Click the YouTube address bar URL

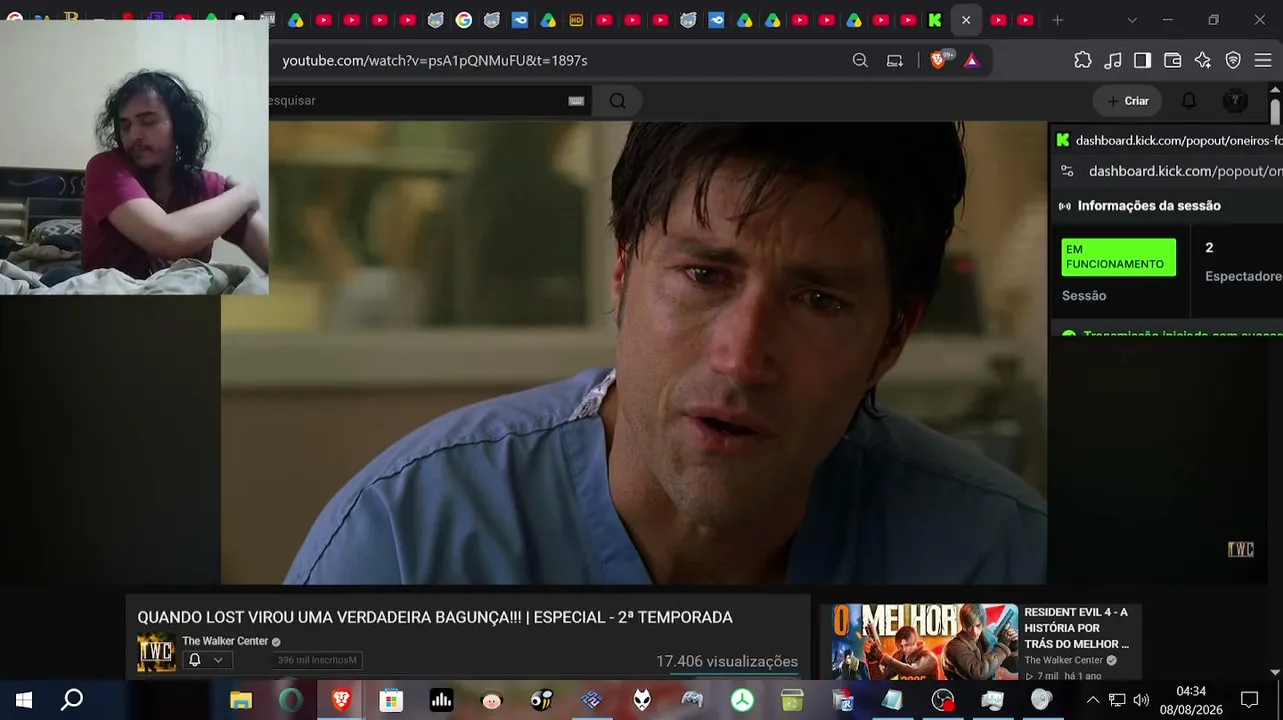click(x=435, y=61)
